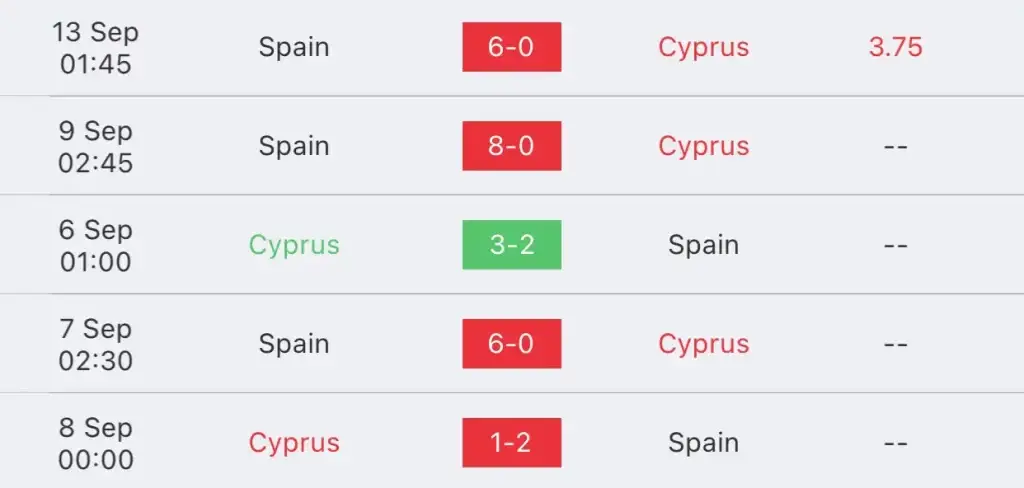
Task: Open the 8-0 score badge
Action: (x=511, y=146)
